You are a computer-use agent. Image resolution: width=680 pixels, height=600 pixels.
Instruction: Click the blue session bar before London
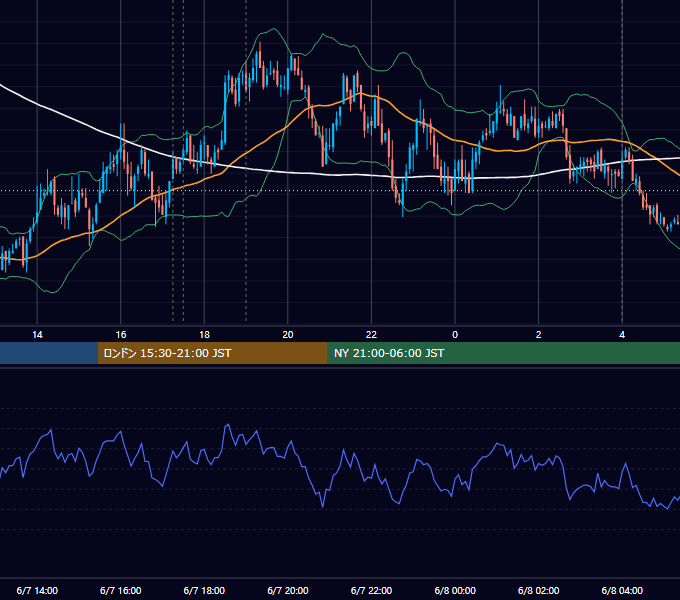(49, 353)
